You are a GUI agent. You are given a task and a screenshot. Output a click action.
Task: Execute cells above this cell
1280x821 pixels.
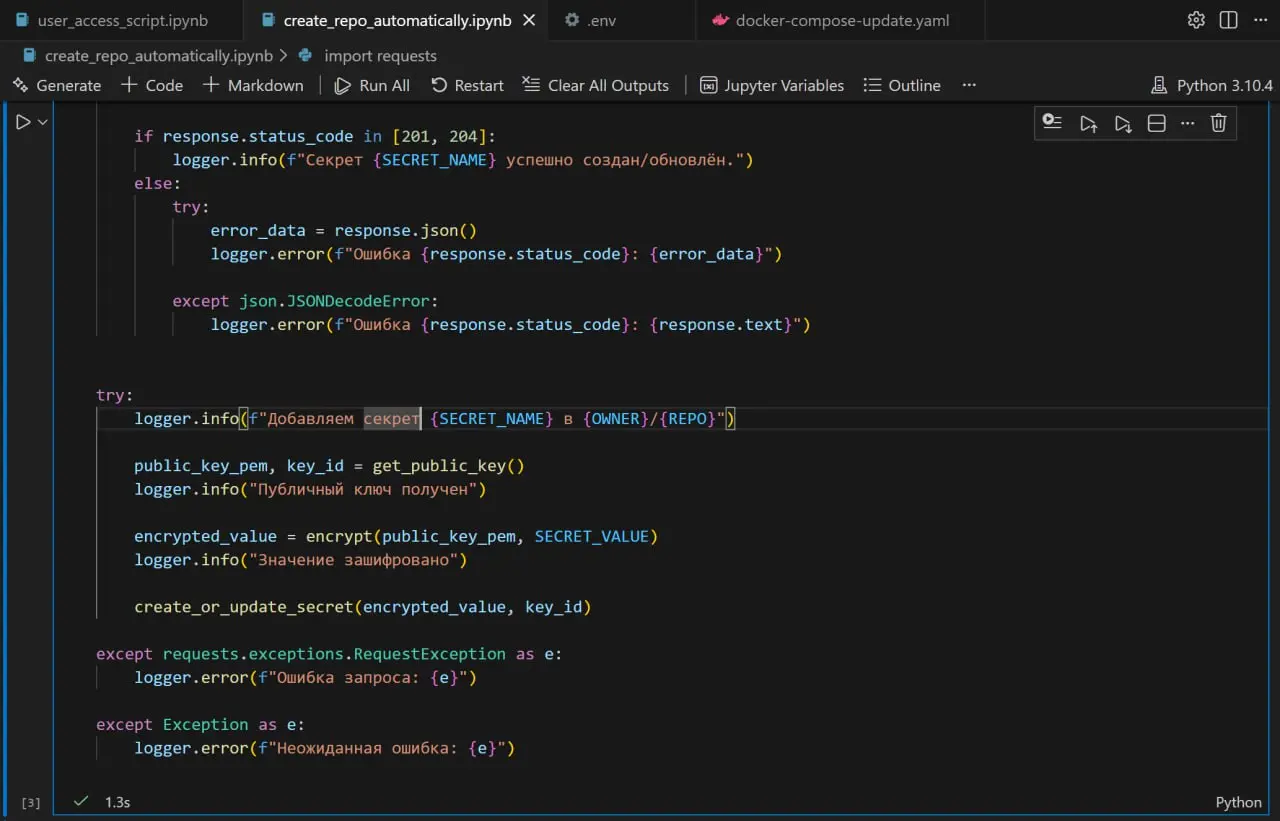[x=1088, y=123]
